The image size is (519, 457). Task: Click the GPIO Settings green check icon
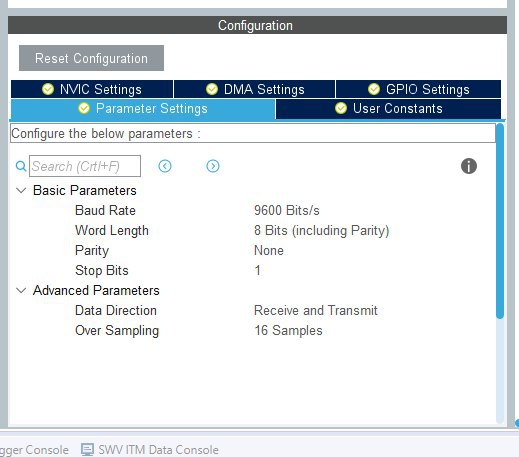[374, 89]
